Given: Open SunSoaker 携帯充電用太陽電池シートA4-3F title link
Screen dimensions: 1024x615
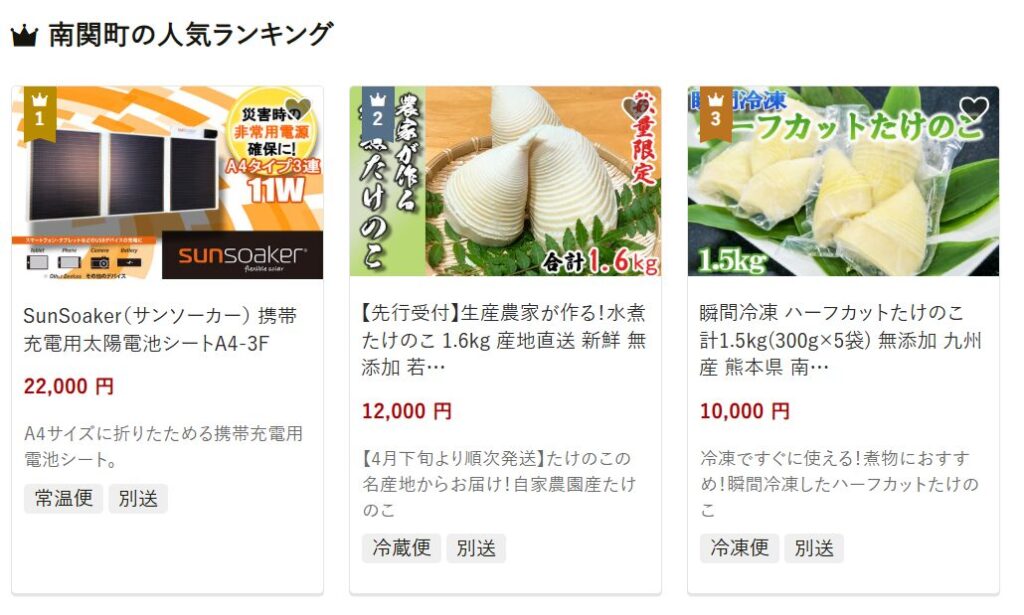Looking at the screenshot, I should click(160, 330).
